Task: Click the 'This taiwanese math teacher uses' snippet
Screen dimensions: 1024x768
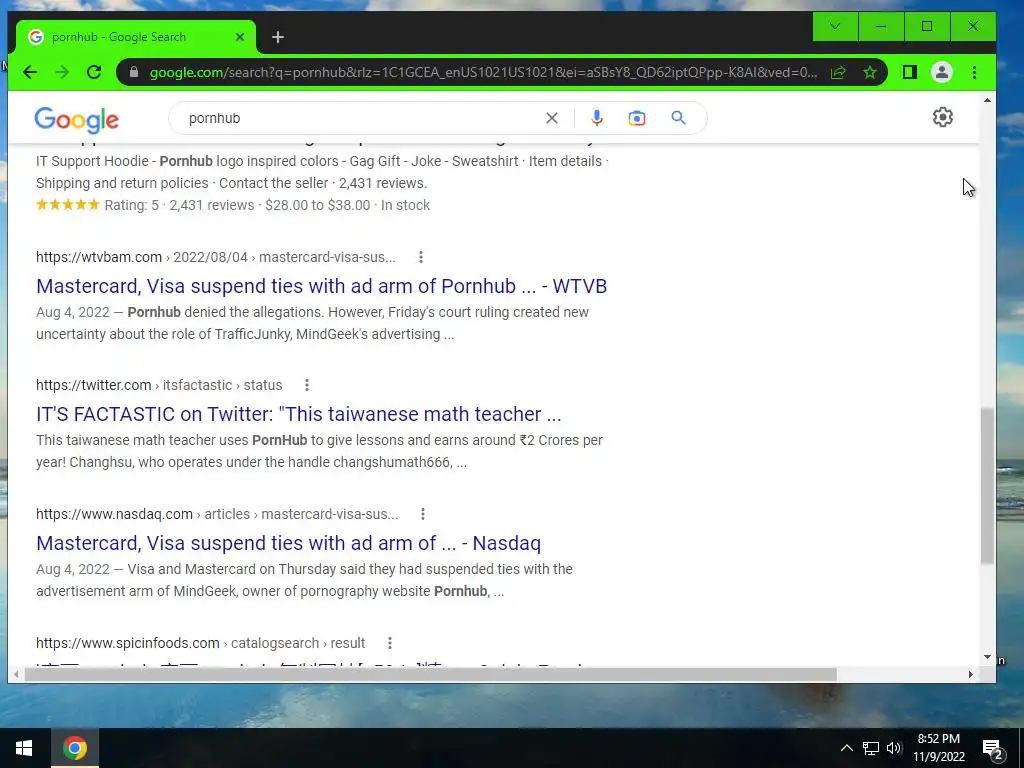Action: point(319,451)
